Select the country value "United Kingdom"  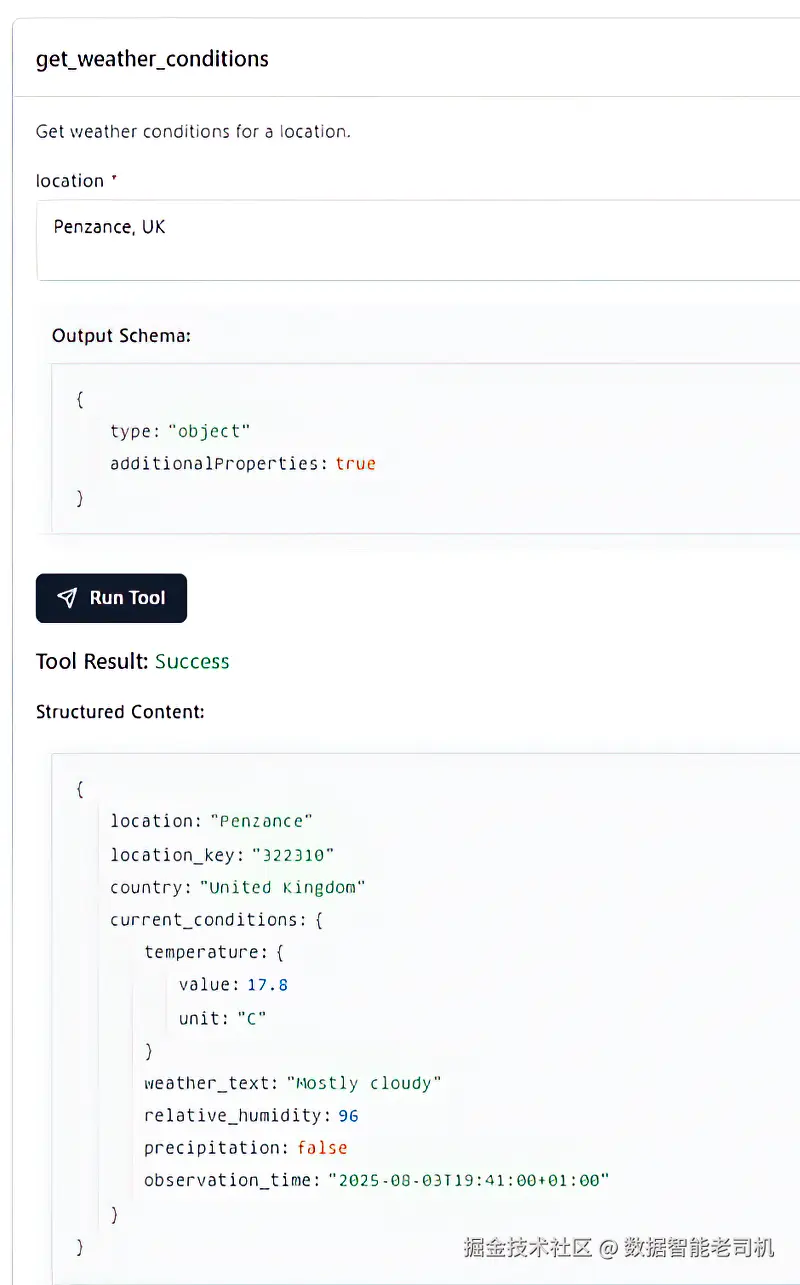point(282,888)
